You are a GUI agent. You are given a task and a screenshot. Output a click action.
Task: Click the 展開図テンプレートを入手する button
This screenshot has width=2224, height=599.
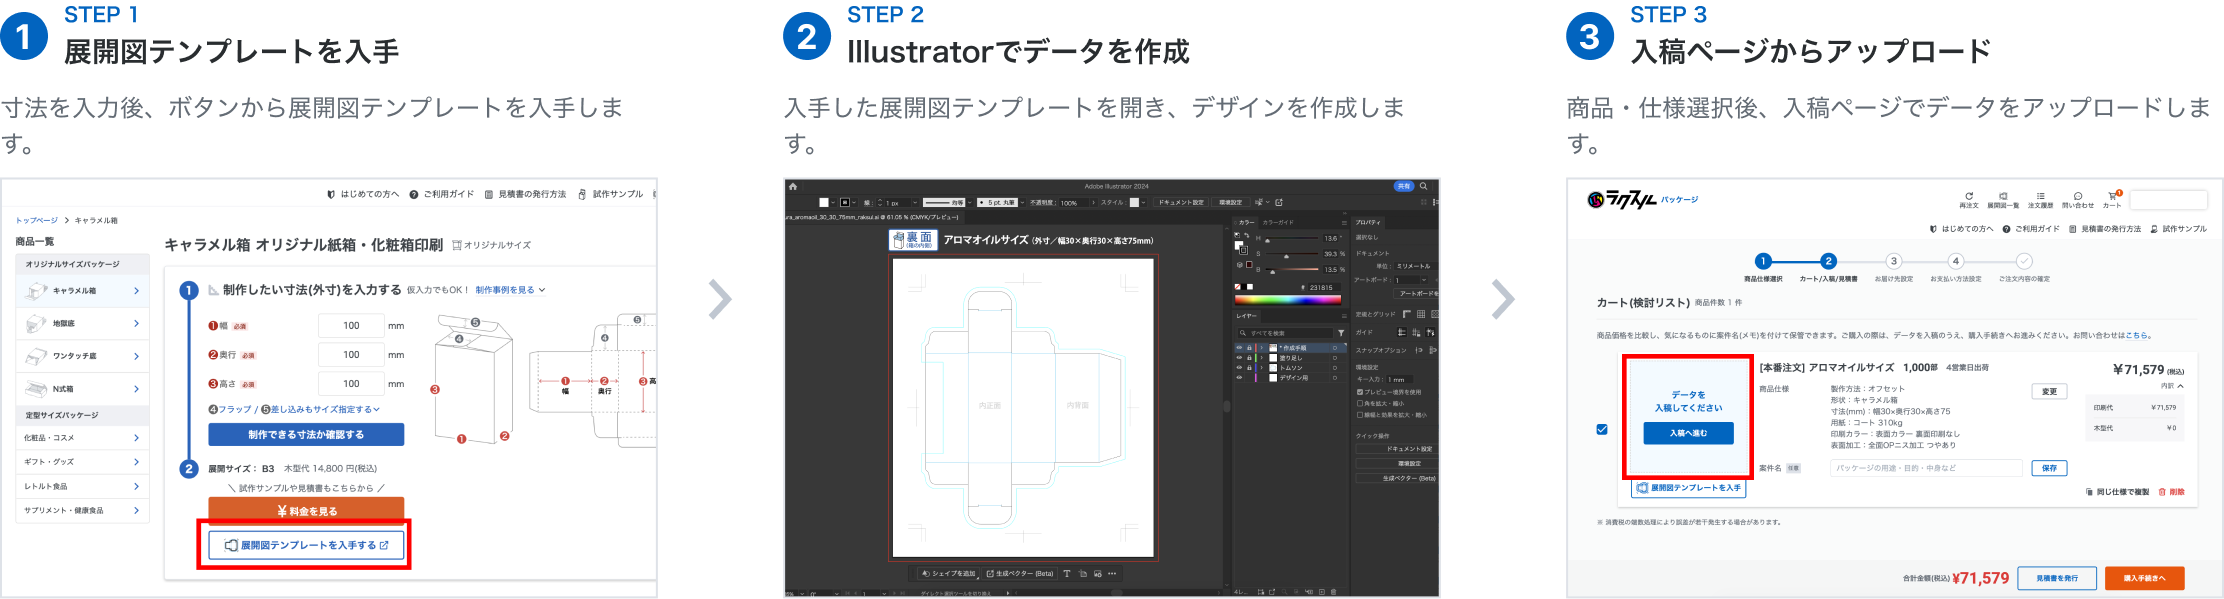click(x=306, y=545)
